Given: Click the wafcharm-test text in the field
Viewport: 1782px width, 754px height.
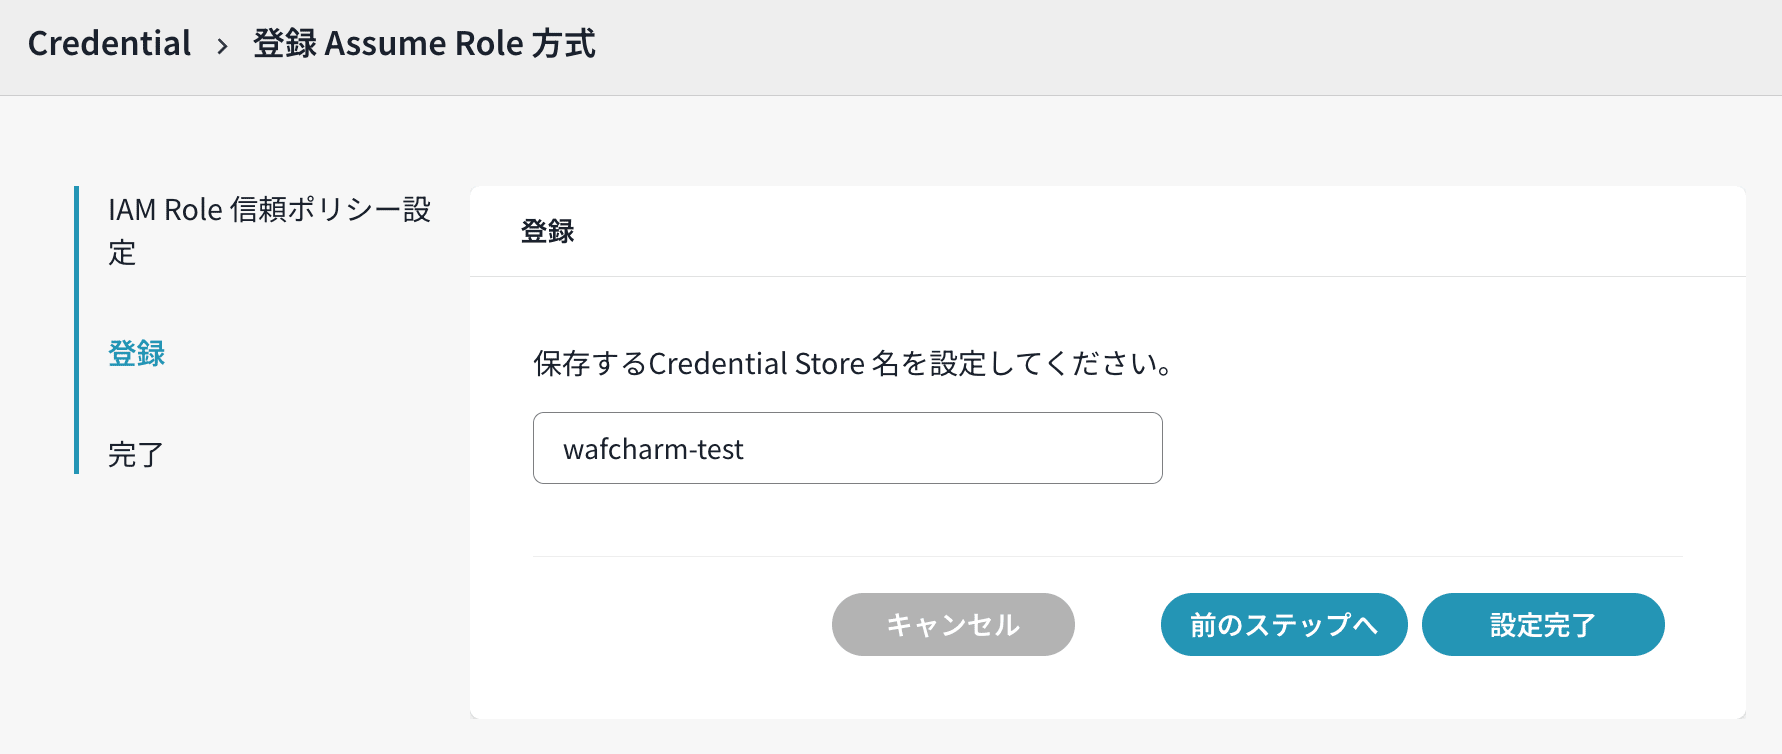Looking at the screenshot, I should (653, 449).
